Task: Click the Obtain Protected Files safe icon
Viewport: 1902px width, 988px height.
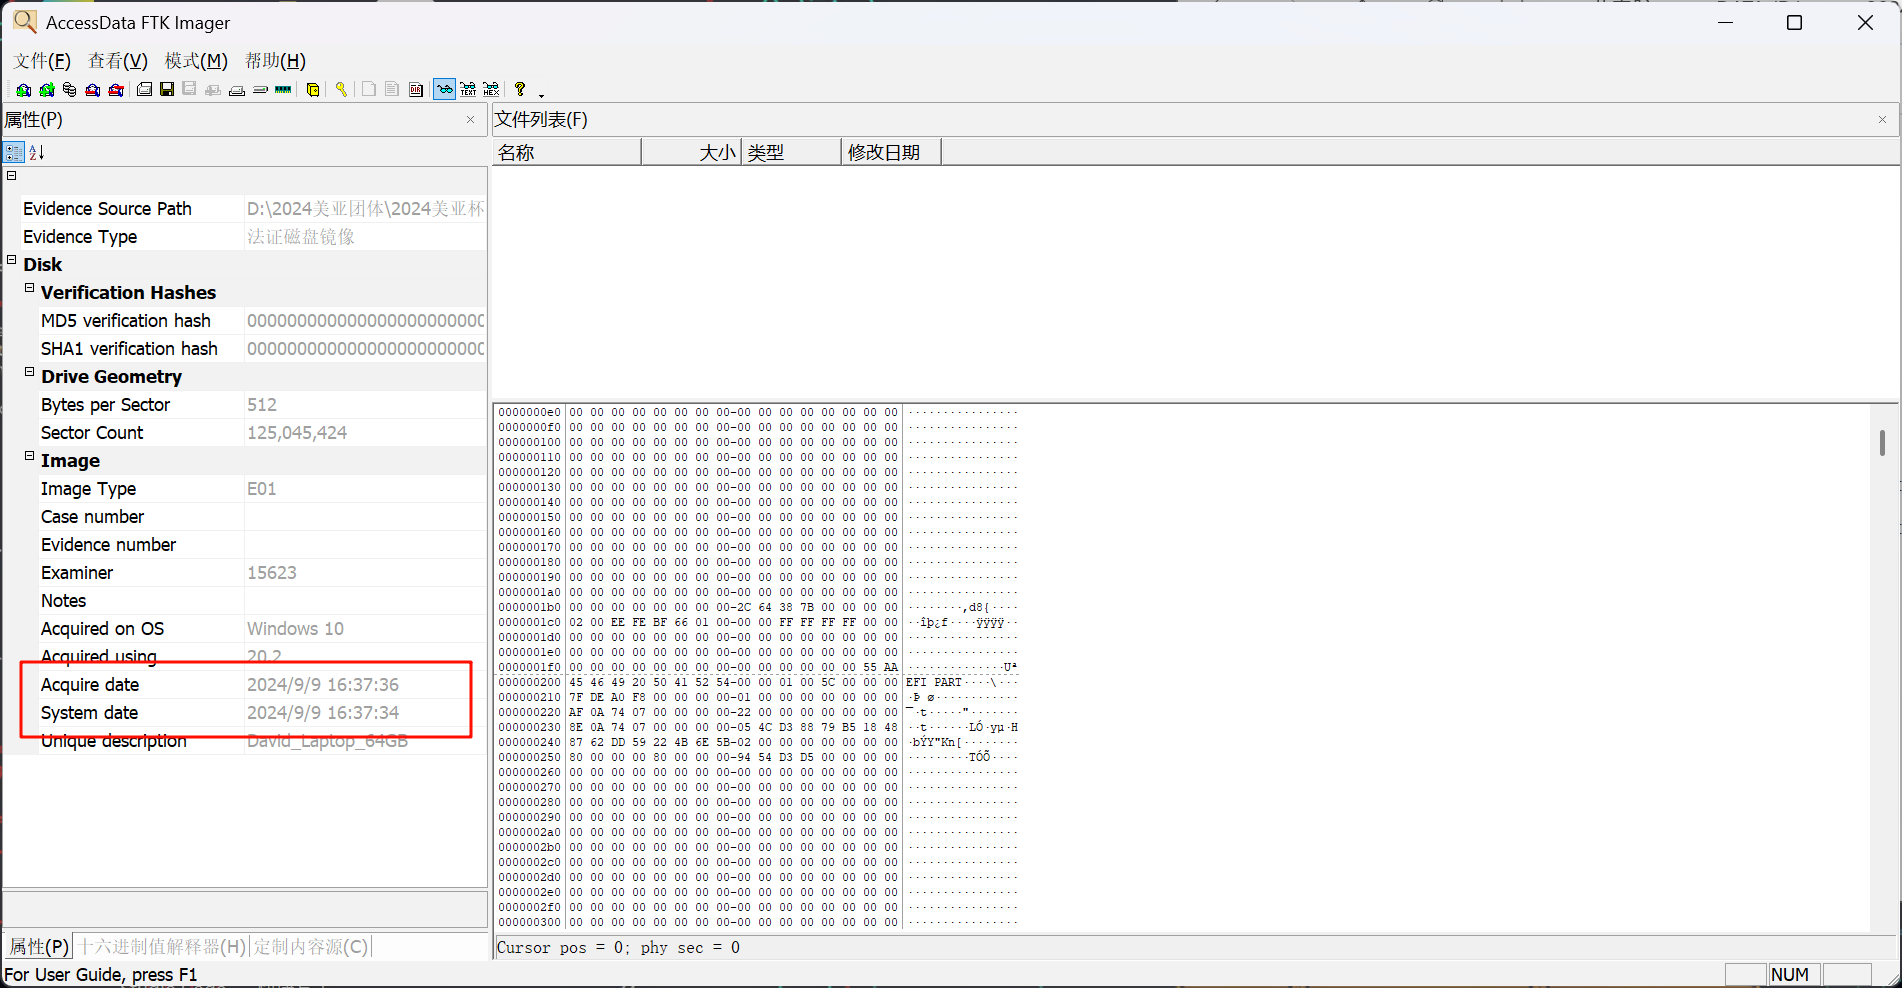Action: click(x=313, y=89)
